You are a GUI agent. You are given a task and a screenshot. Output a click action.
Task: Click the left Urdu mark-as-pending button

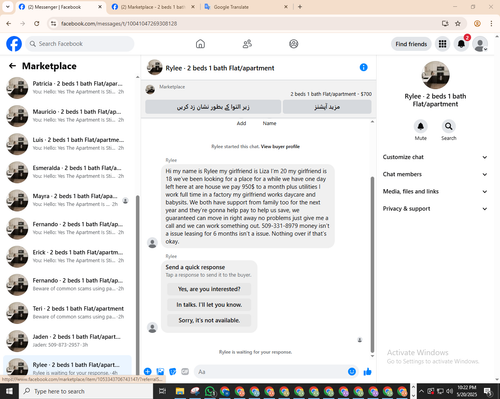click(213, 107)
